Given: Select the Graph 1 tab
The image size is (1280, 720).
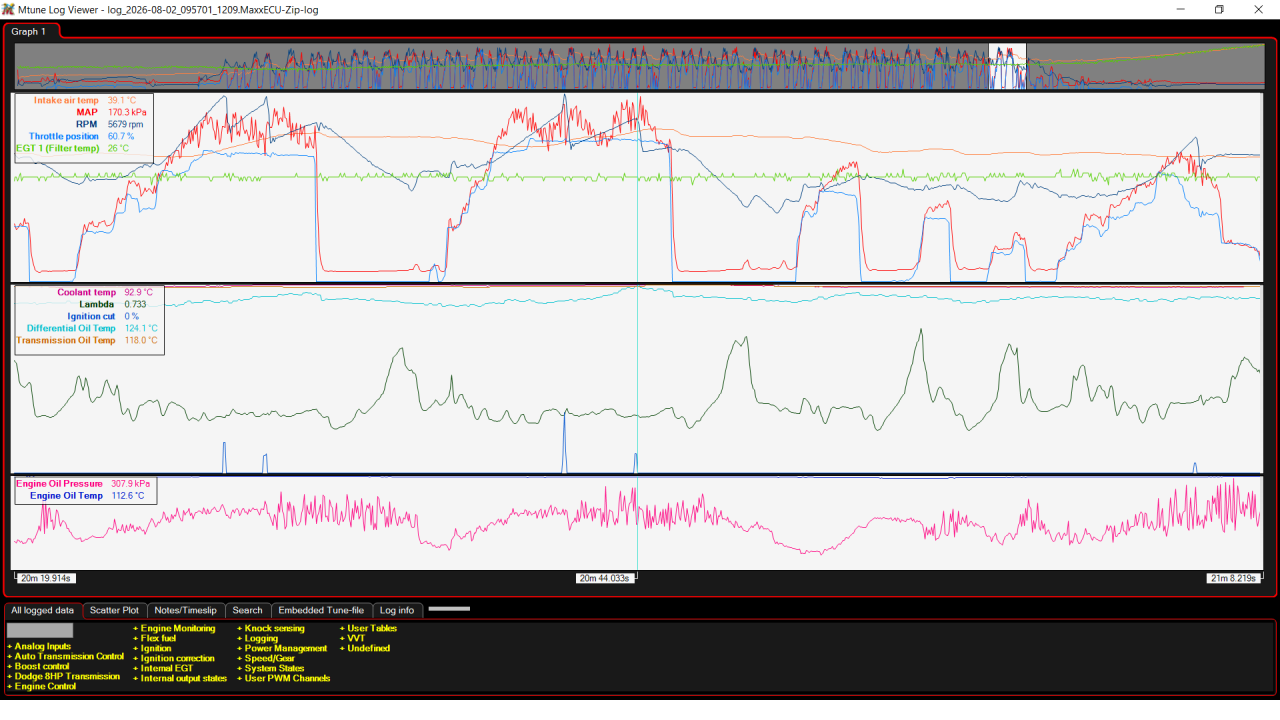Looking at the screenshot, I should point(29,31).
